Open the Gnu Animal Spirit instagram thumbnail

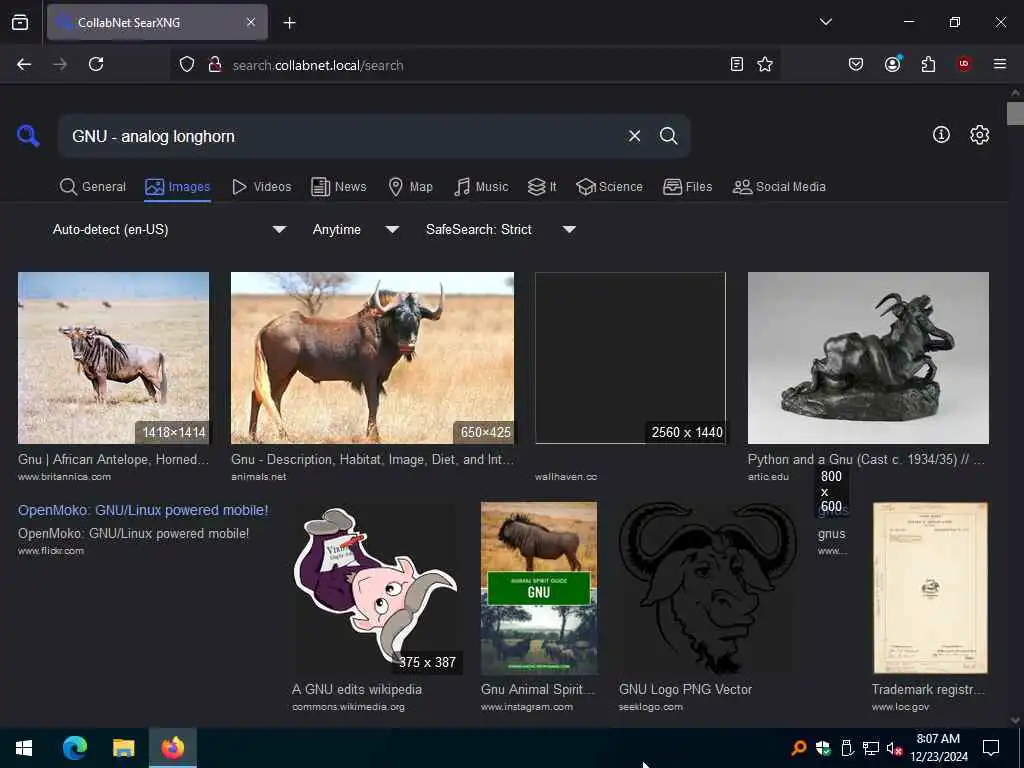[x=539, y=588]
